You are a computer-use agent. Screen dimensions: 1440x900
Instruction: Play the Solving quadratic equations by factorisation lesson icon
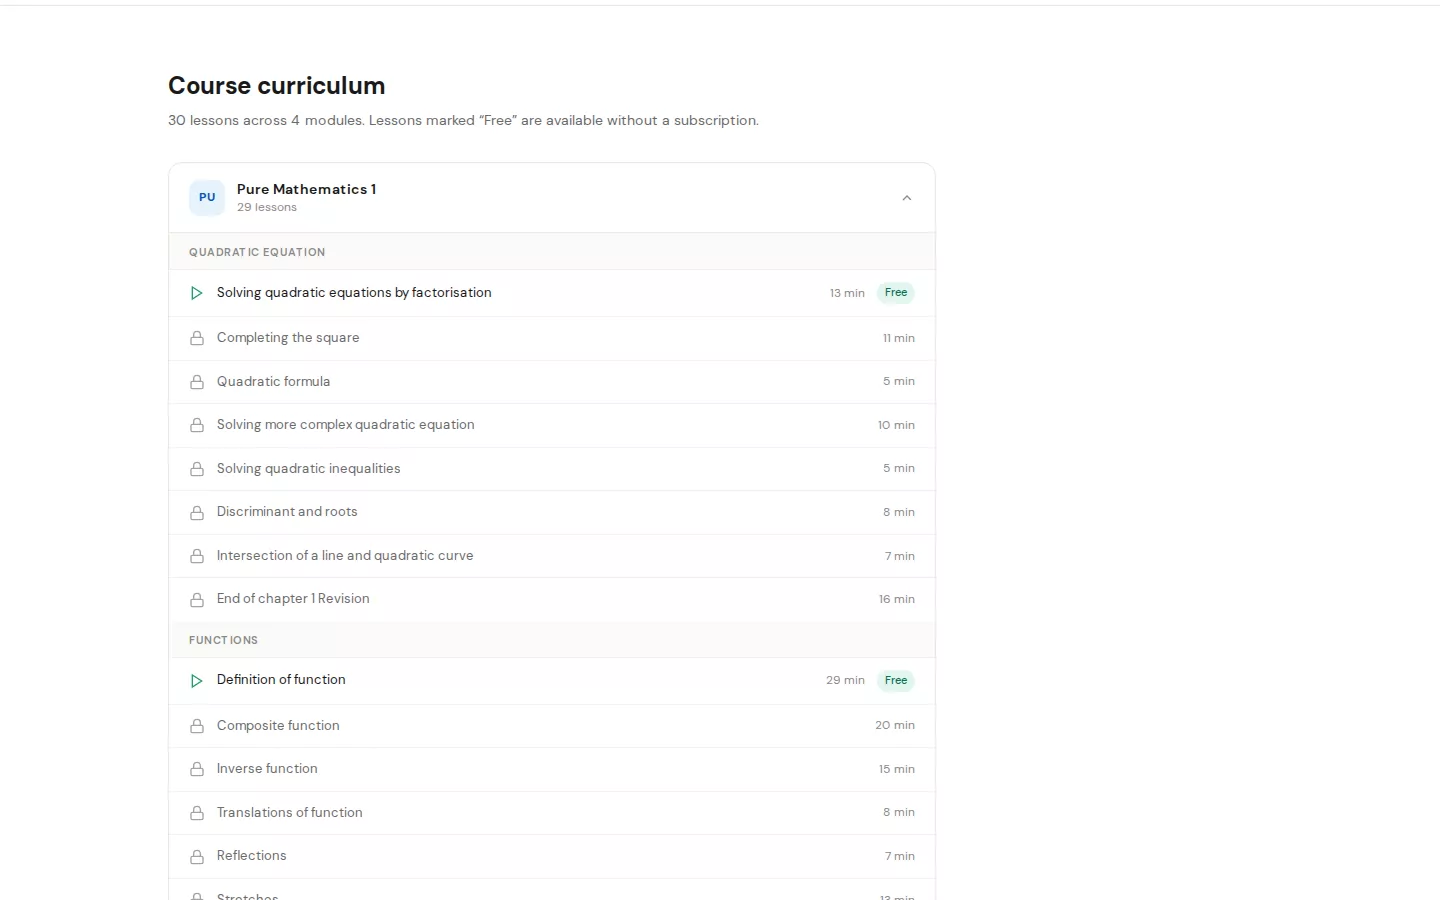(197, 293)
